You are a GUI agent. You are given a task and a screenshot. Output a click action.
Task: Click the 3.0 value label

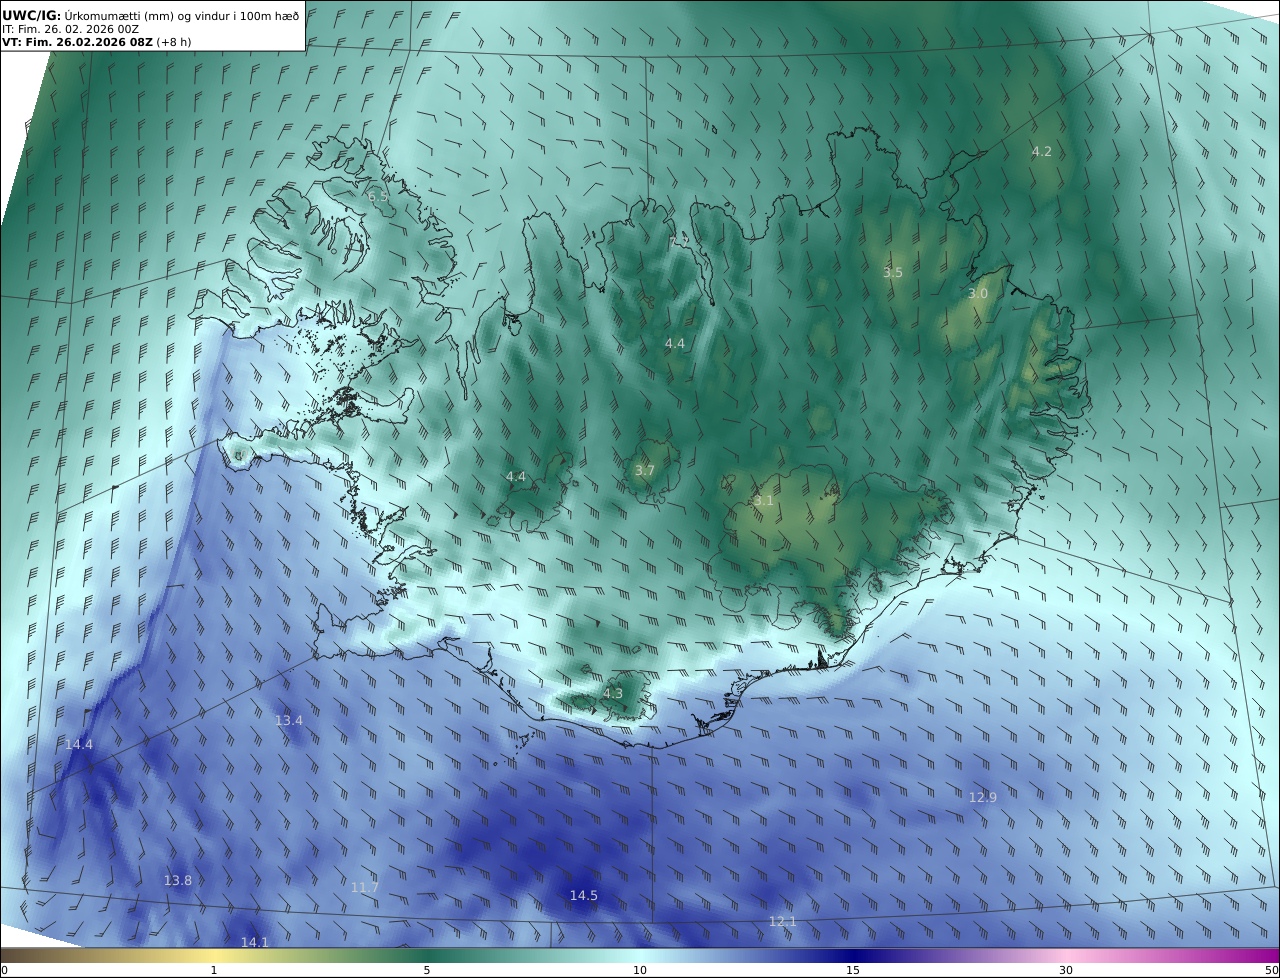pos(978,293)
